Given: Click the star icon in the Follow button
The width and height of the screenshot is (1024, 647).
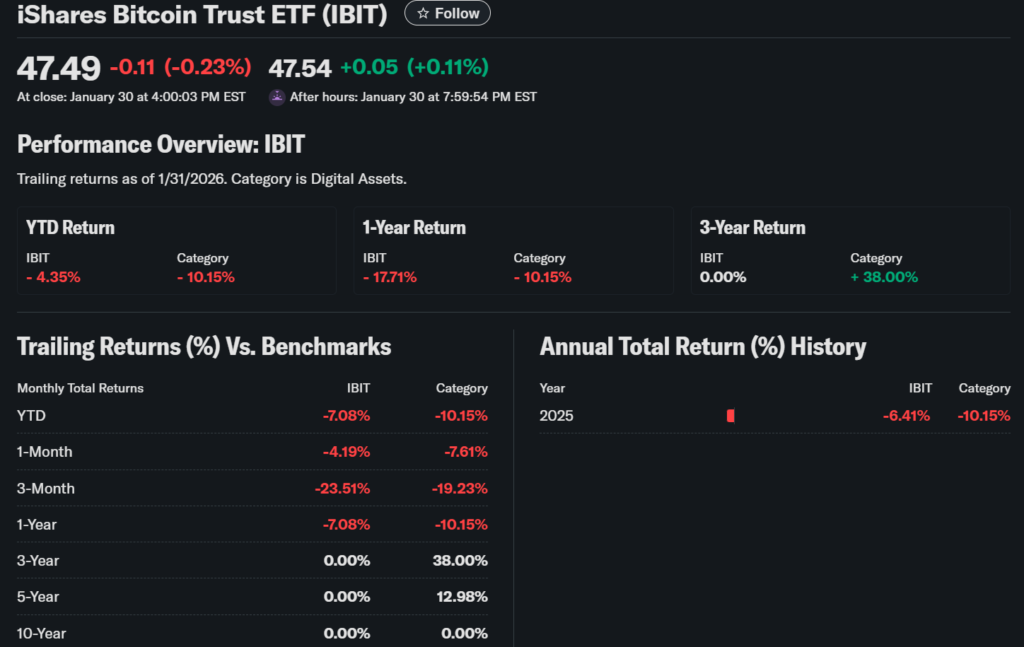Looking at the screenshot, I should click(x=423, y=13).
